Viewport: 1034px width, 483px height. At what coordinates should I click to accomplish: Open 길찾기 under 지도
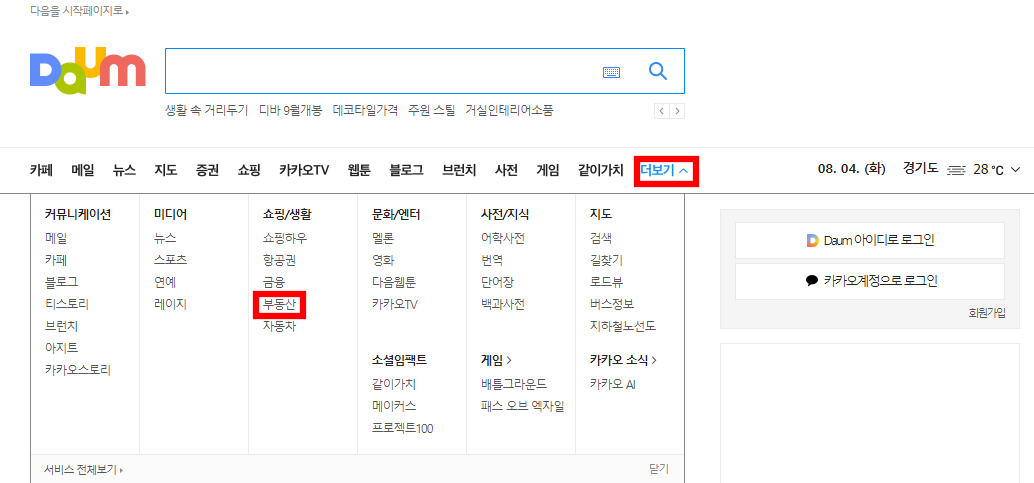(x=607, y=260)
